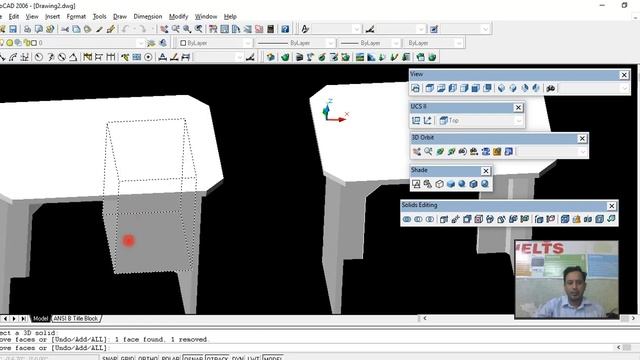Click the layout tab previous-arrow navigation button

click(x=5, y=318)
